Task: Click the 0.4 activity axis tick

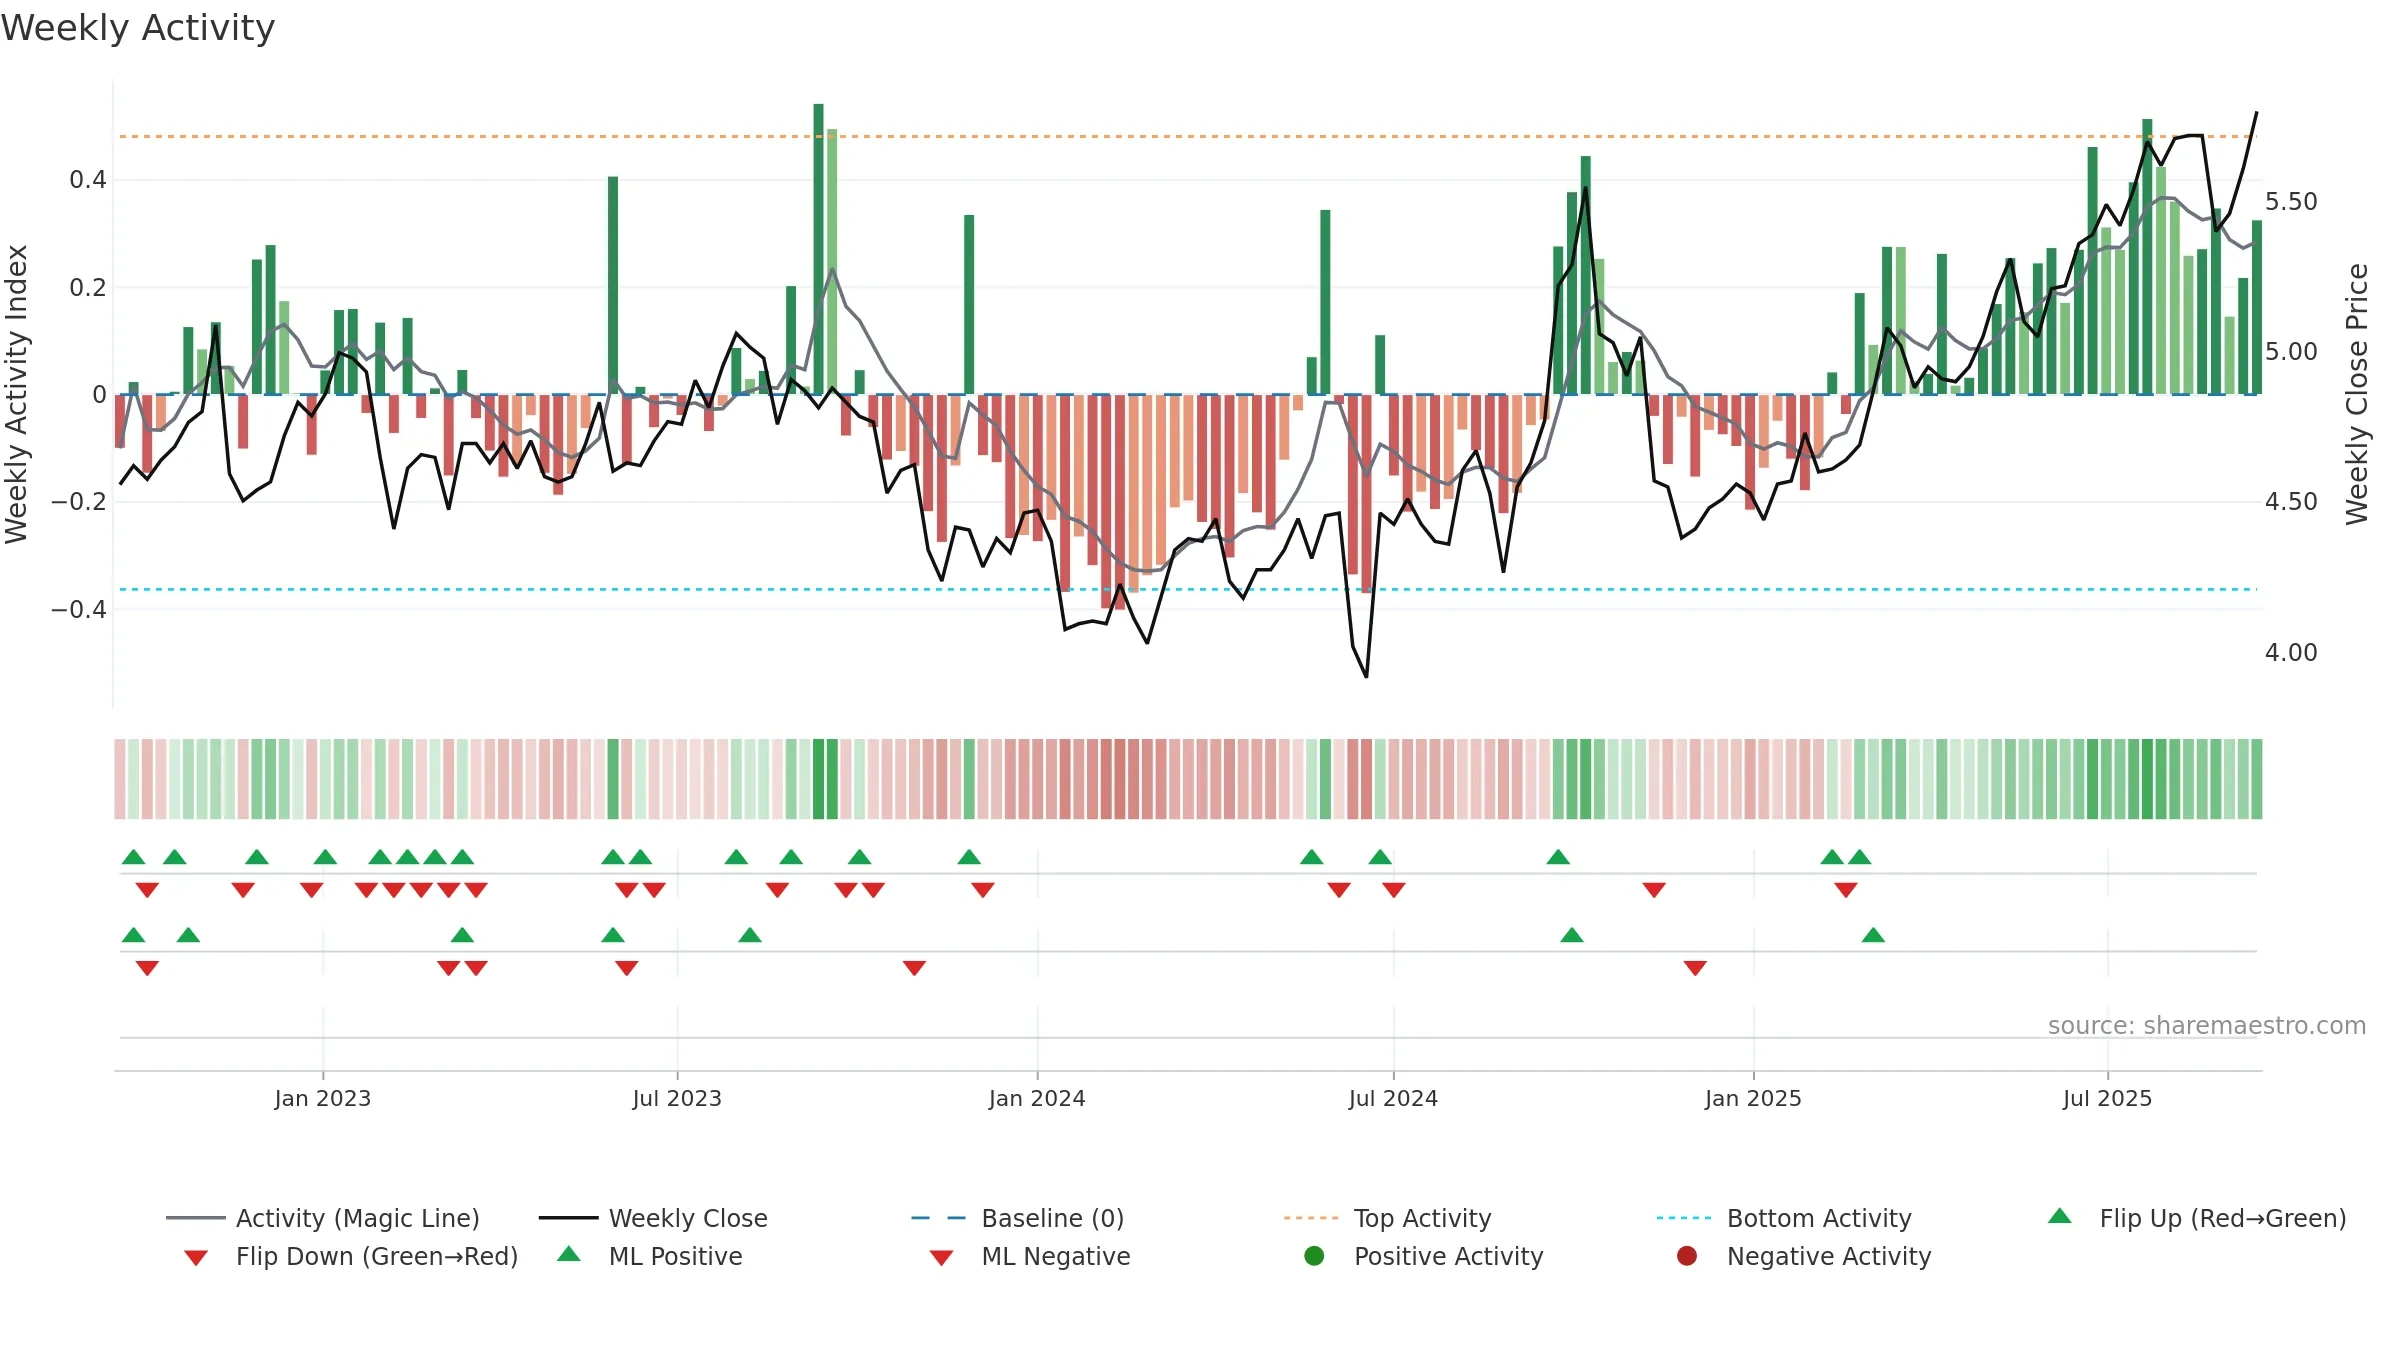Action: click(x=87, y=180)
